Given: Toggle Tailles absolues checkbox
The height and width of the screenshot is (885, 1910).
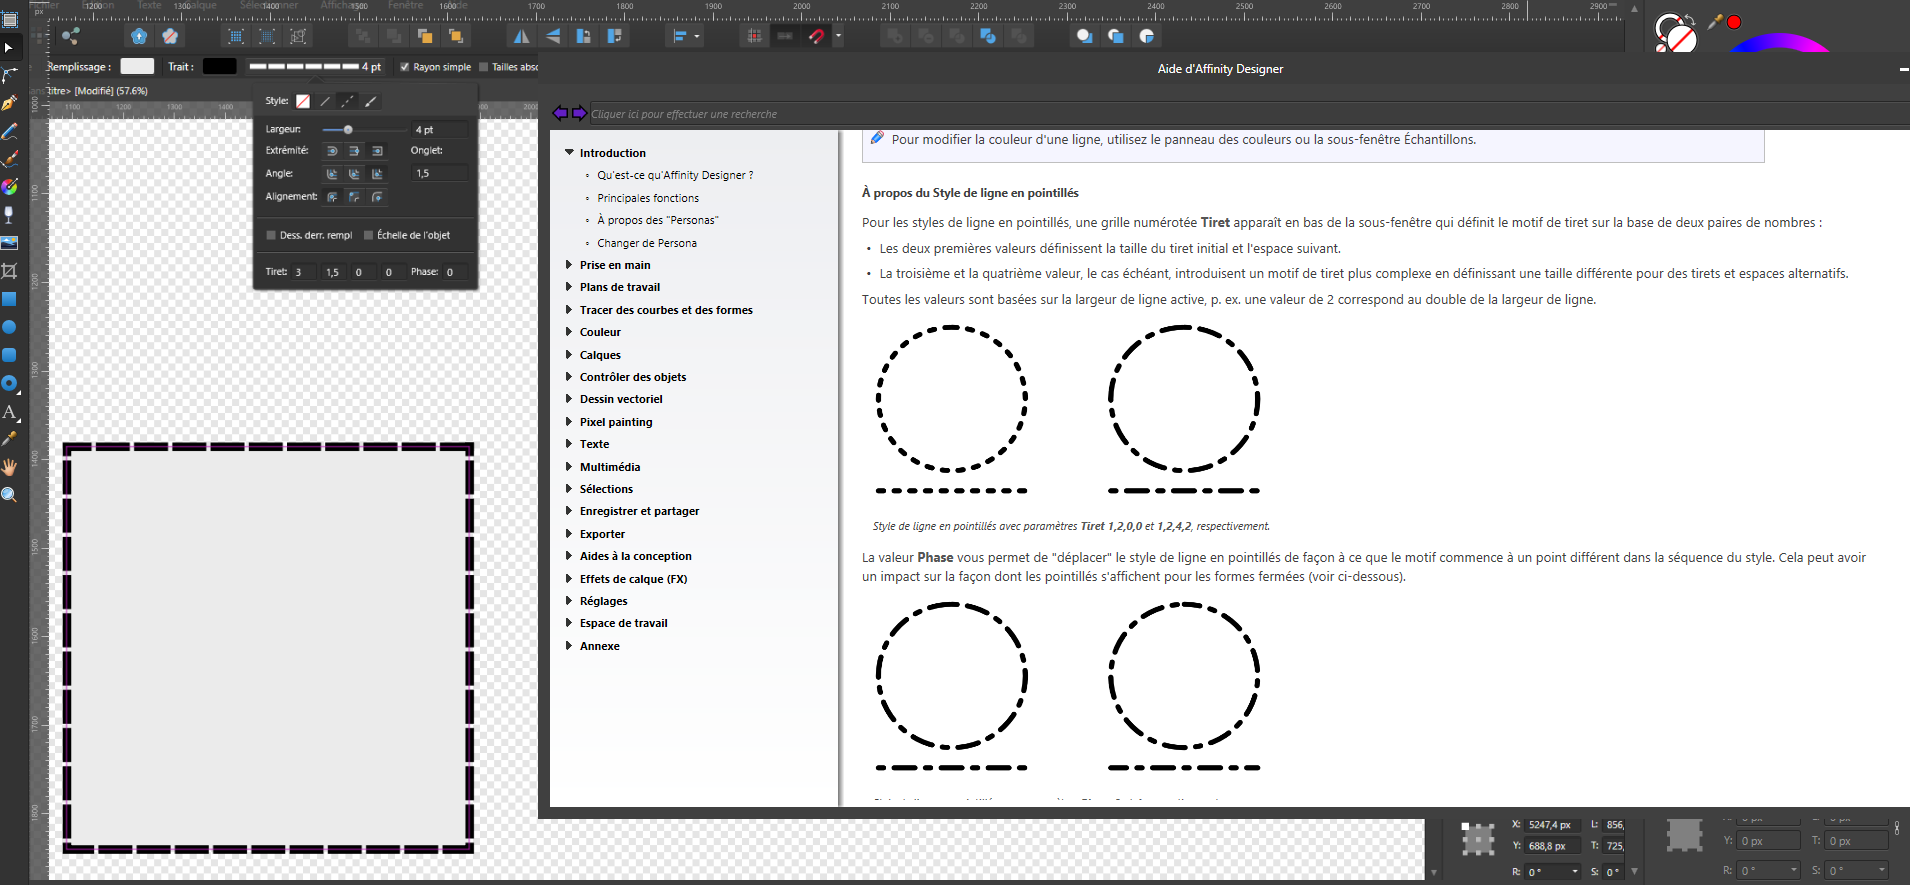Looking at the screenshot, I should click(x=484, y=67).
